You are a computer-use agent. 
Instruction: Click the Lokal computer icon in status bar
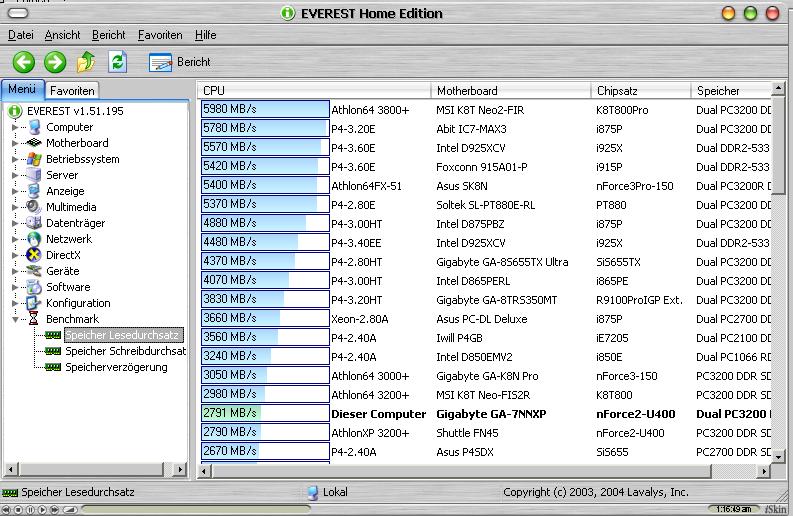coord(313,492)
